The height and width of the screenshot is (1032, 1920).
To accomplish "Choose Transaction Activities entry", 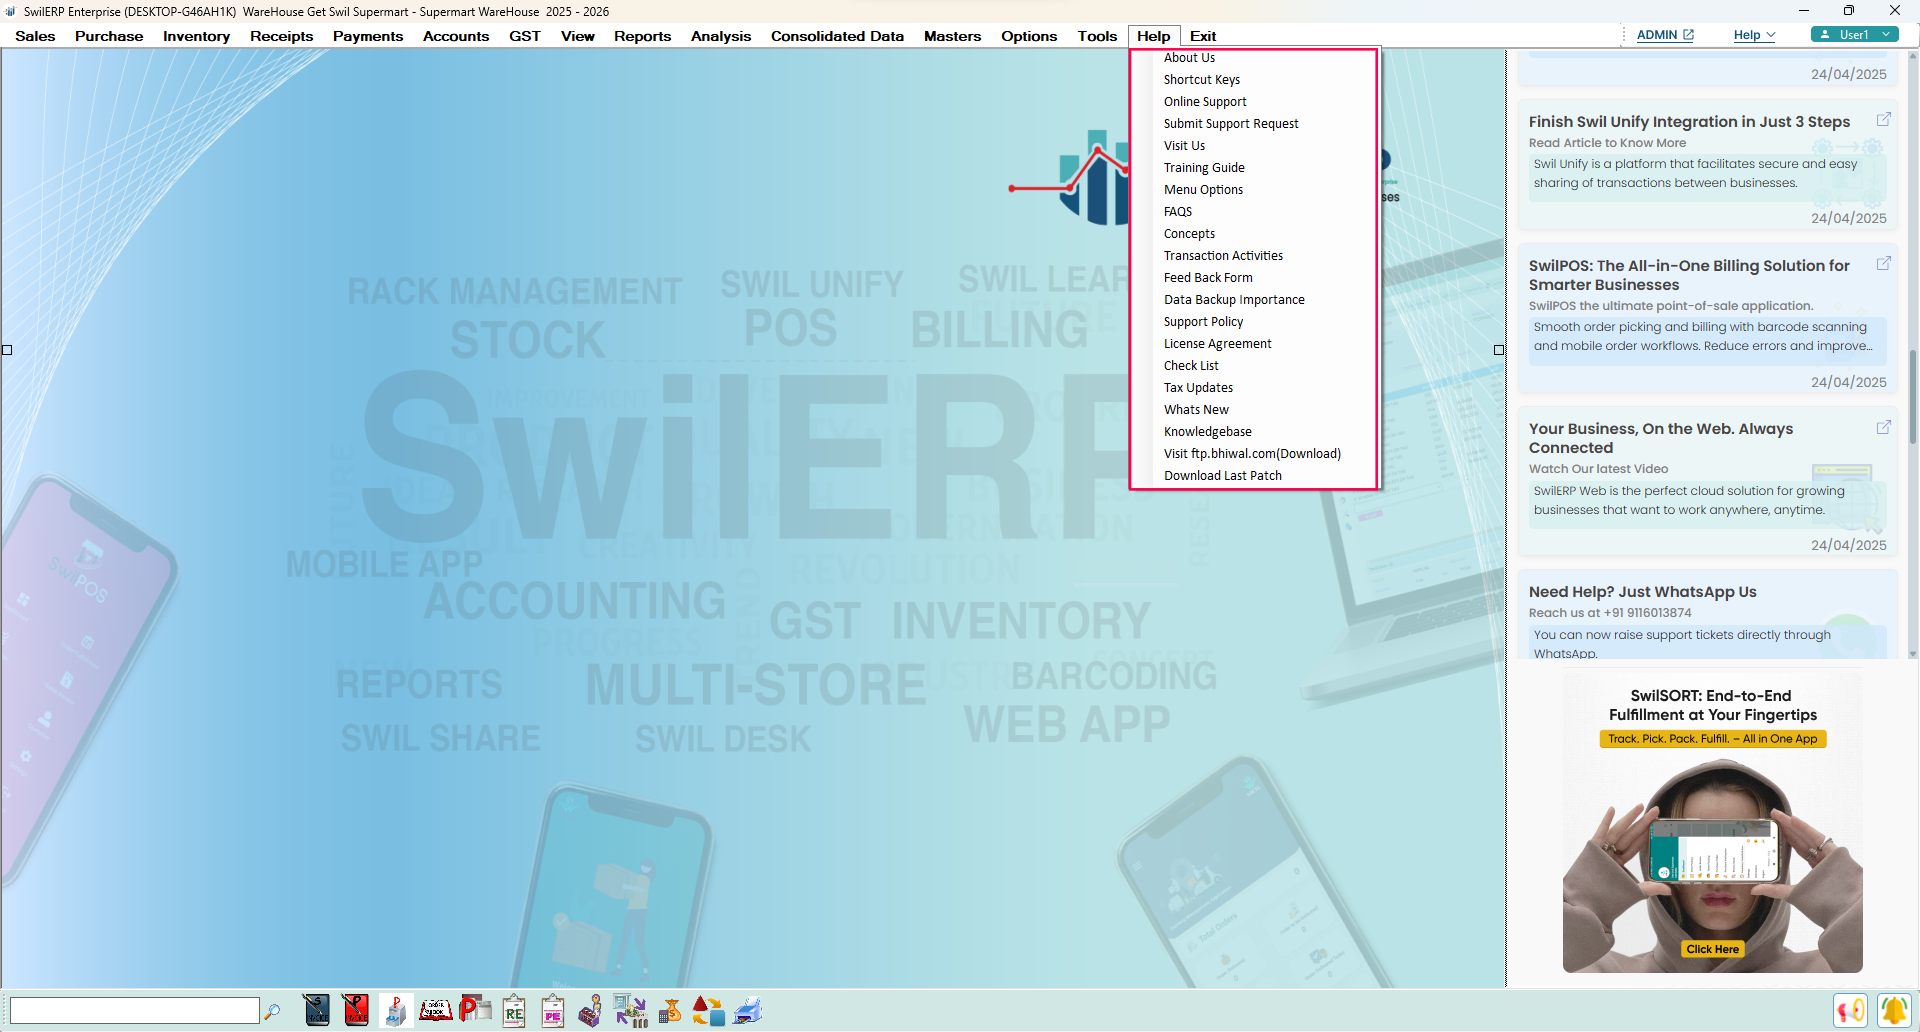I will point(1223,256).
